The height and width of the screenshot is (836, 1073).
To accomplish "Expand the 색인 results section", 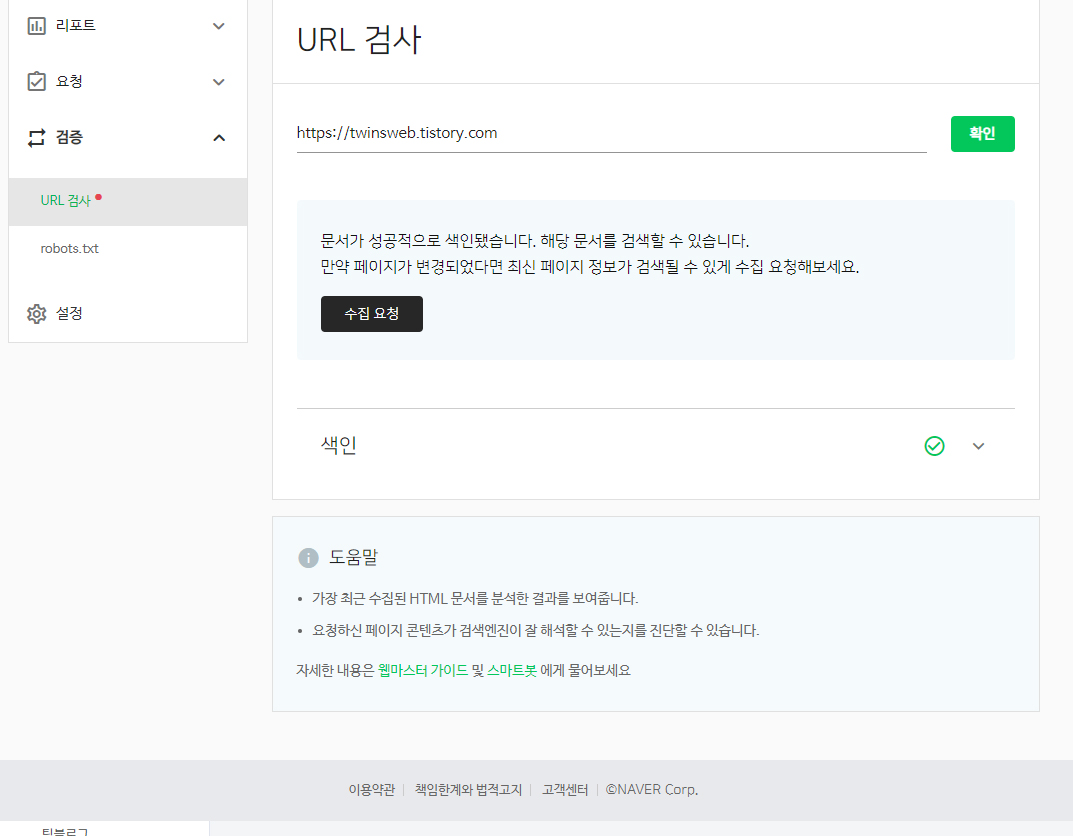I will click(978, 445).
